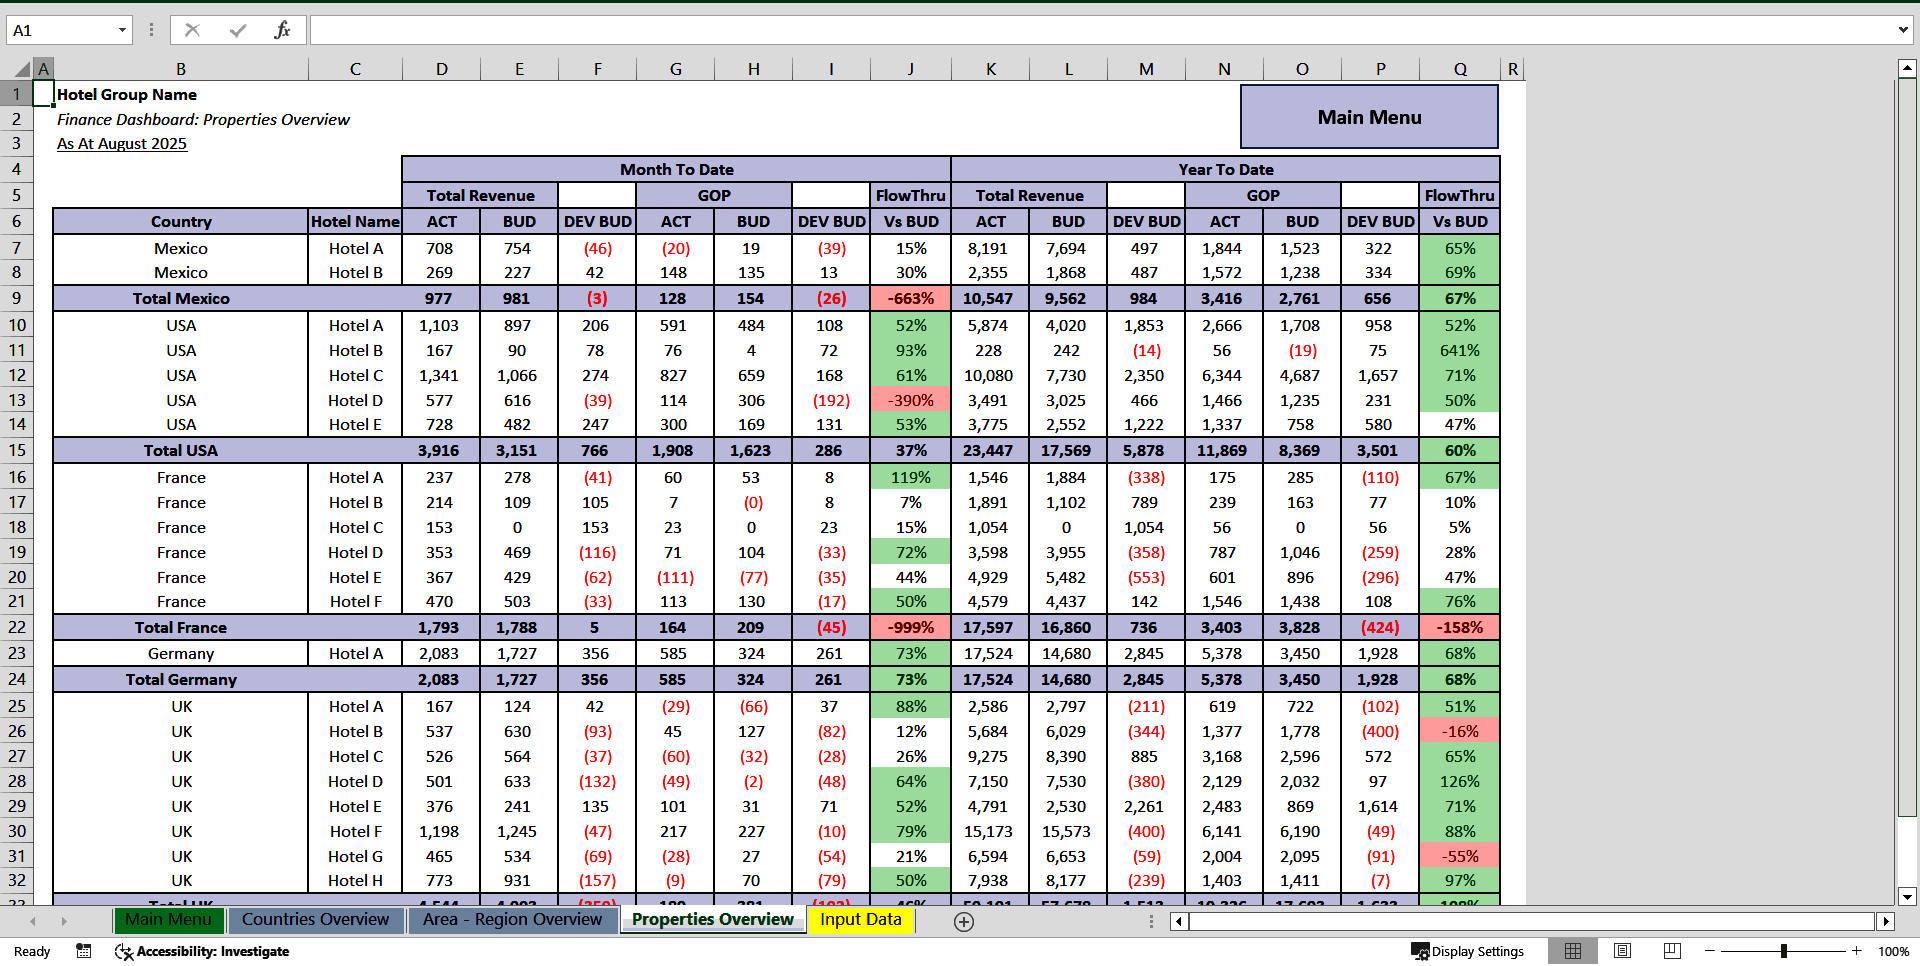Select the Properties Overview tab
Screen dimensions: 1920x966
[x=712, y=920]
